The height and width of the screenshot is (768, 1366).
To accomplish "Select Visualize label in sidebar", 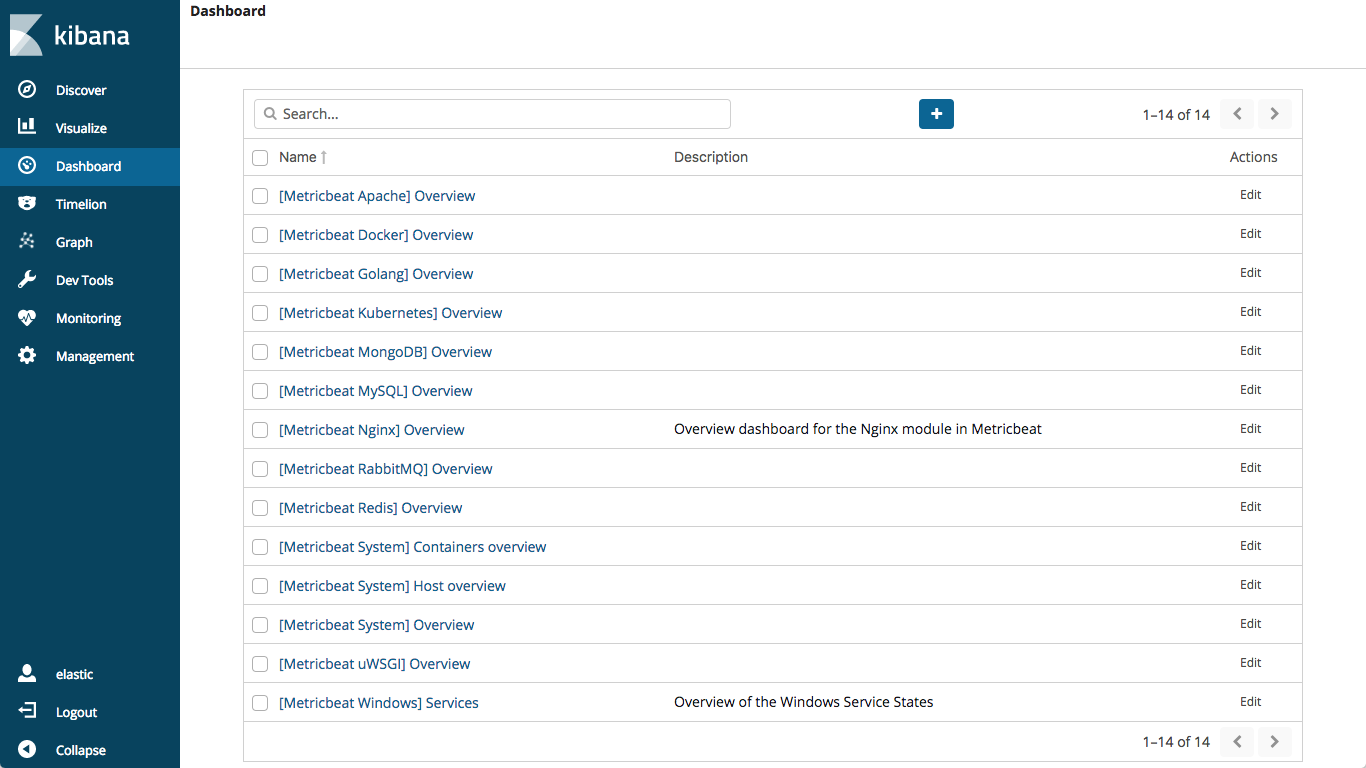I will pyautogui.click(x=81, y=128).
